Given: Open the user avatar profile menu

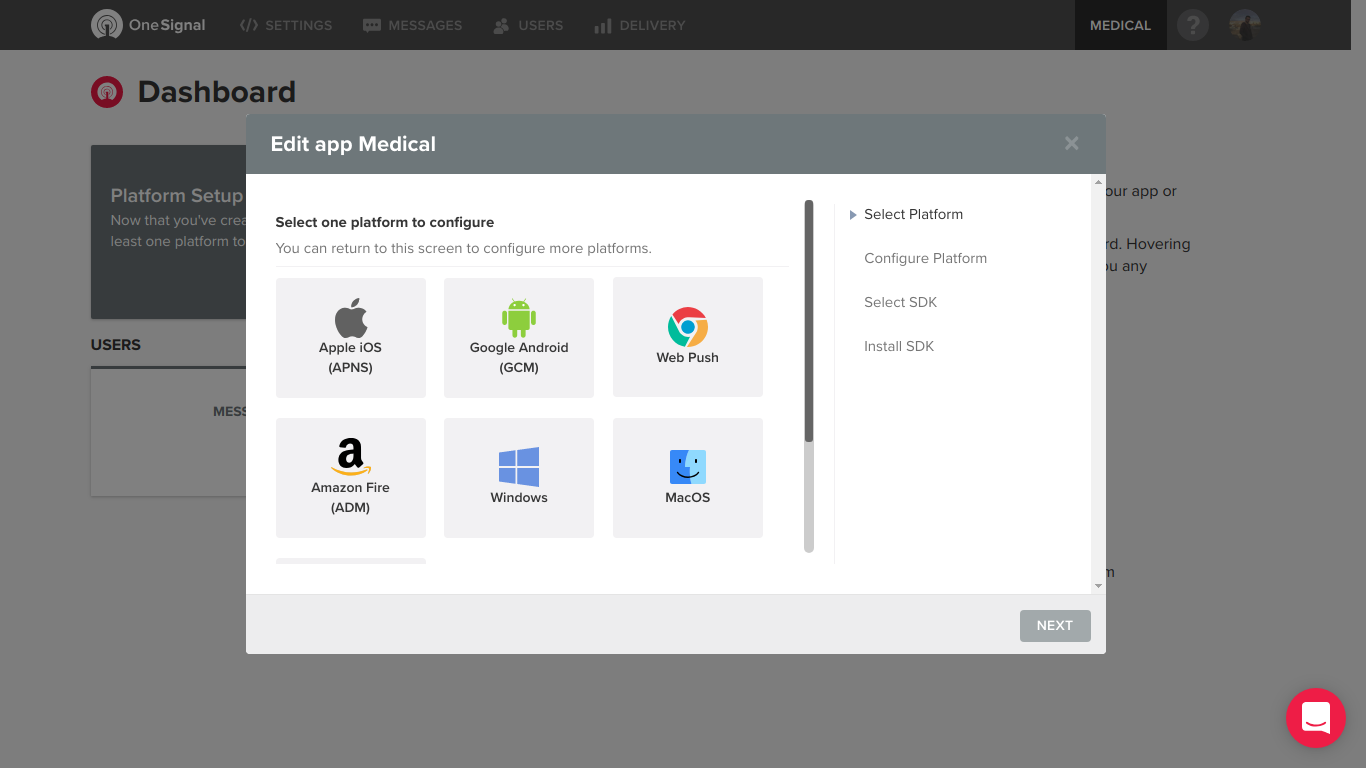Looking at the screenshot, I should (x=1245, y=25).
